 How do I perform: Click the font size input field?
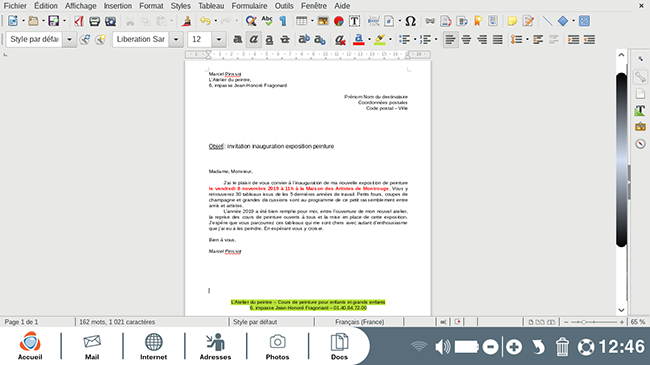200,39
